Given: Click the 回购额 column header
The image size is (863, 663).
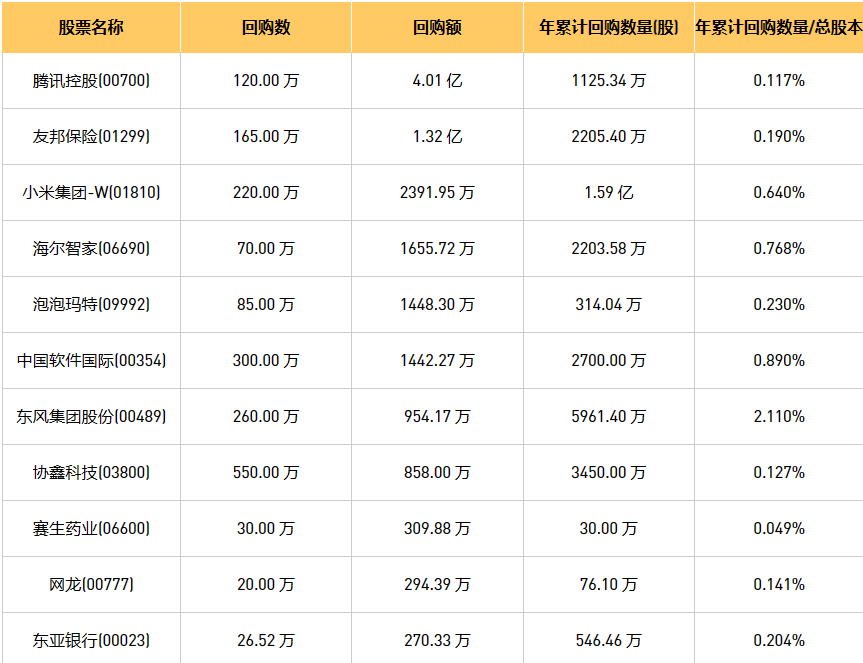Looking at the screenshot, I should 437,27.
